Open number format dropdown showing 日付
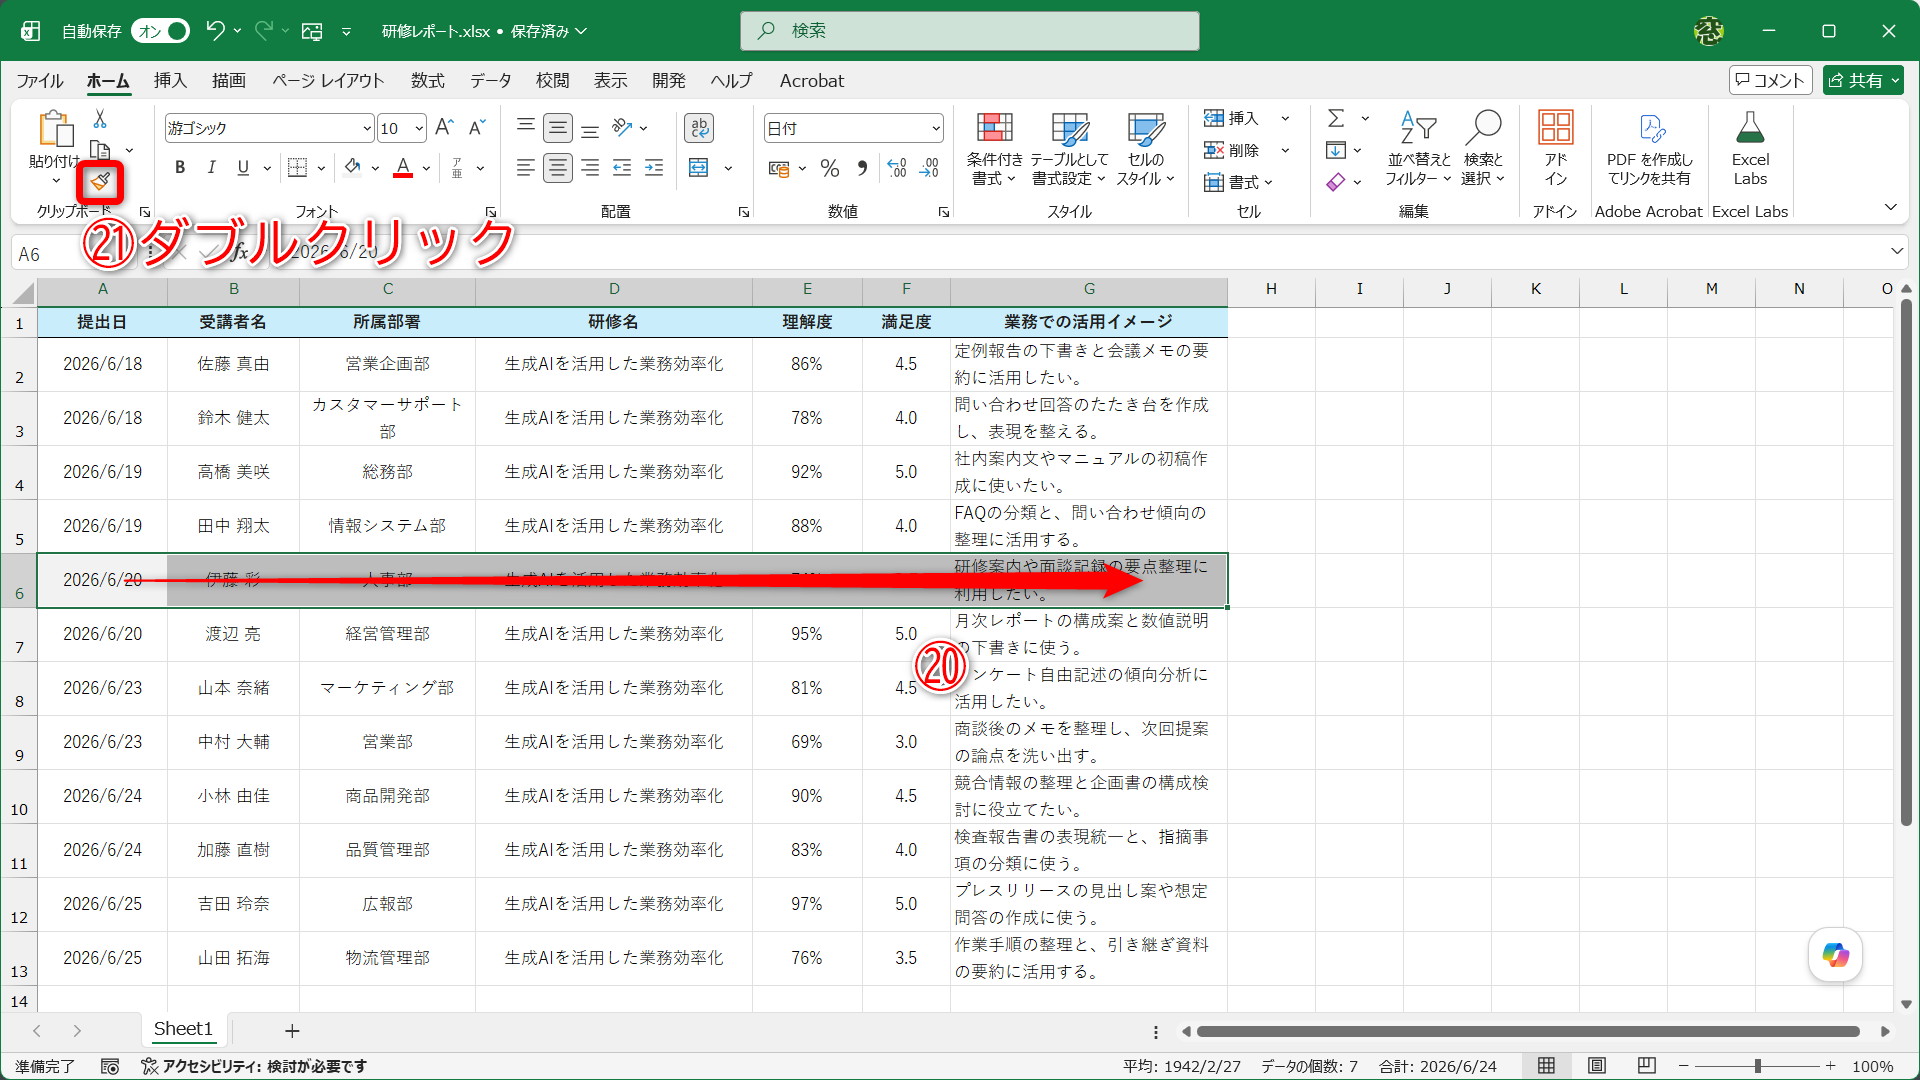Viewport: 1920px width, 1080px height. (x=853, y=128)
